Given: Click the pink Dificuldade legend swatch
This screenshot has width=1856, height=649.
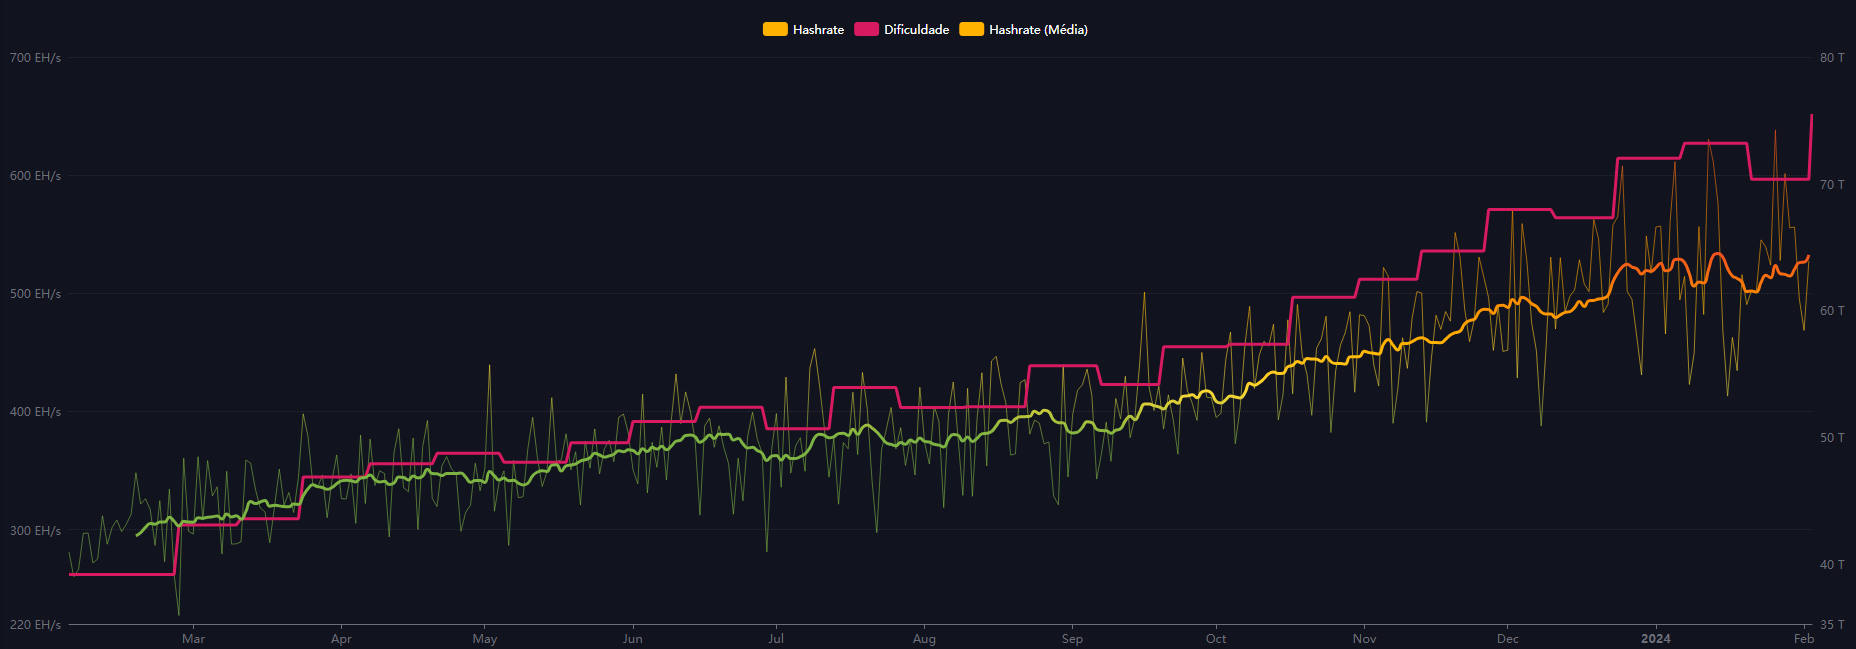Looking at the screenshot, I should [866, 30].
